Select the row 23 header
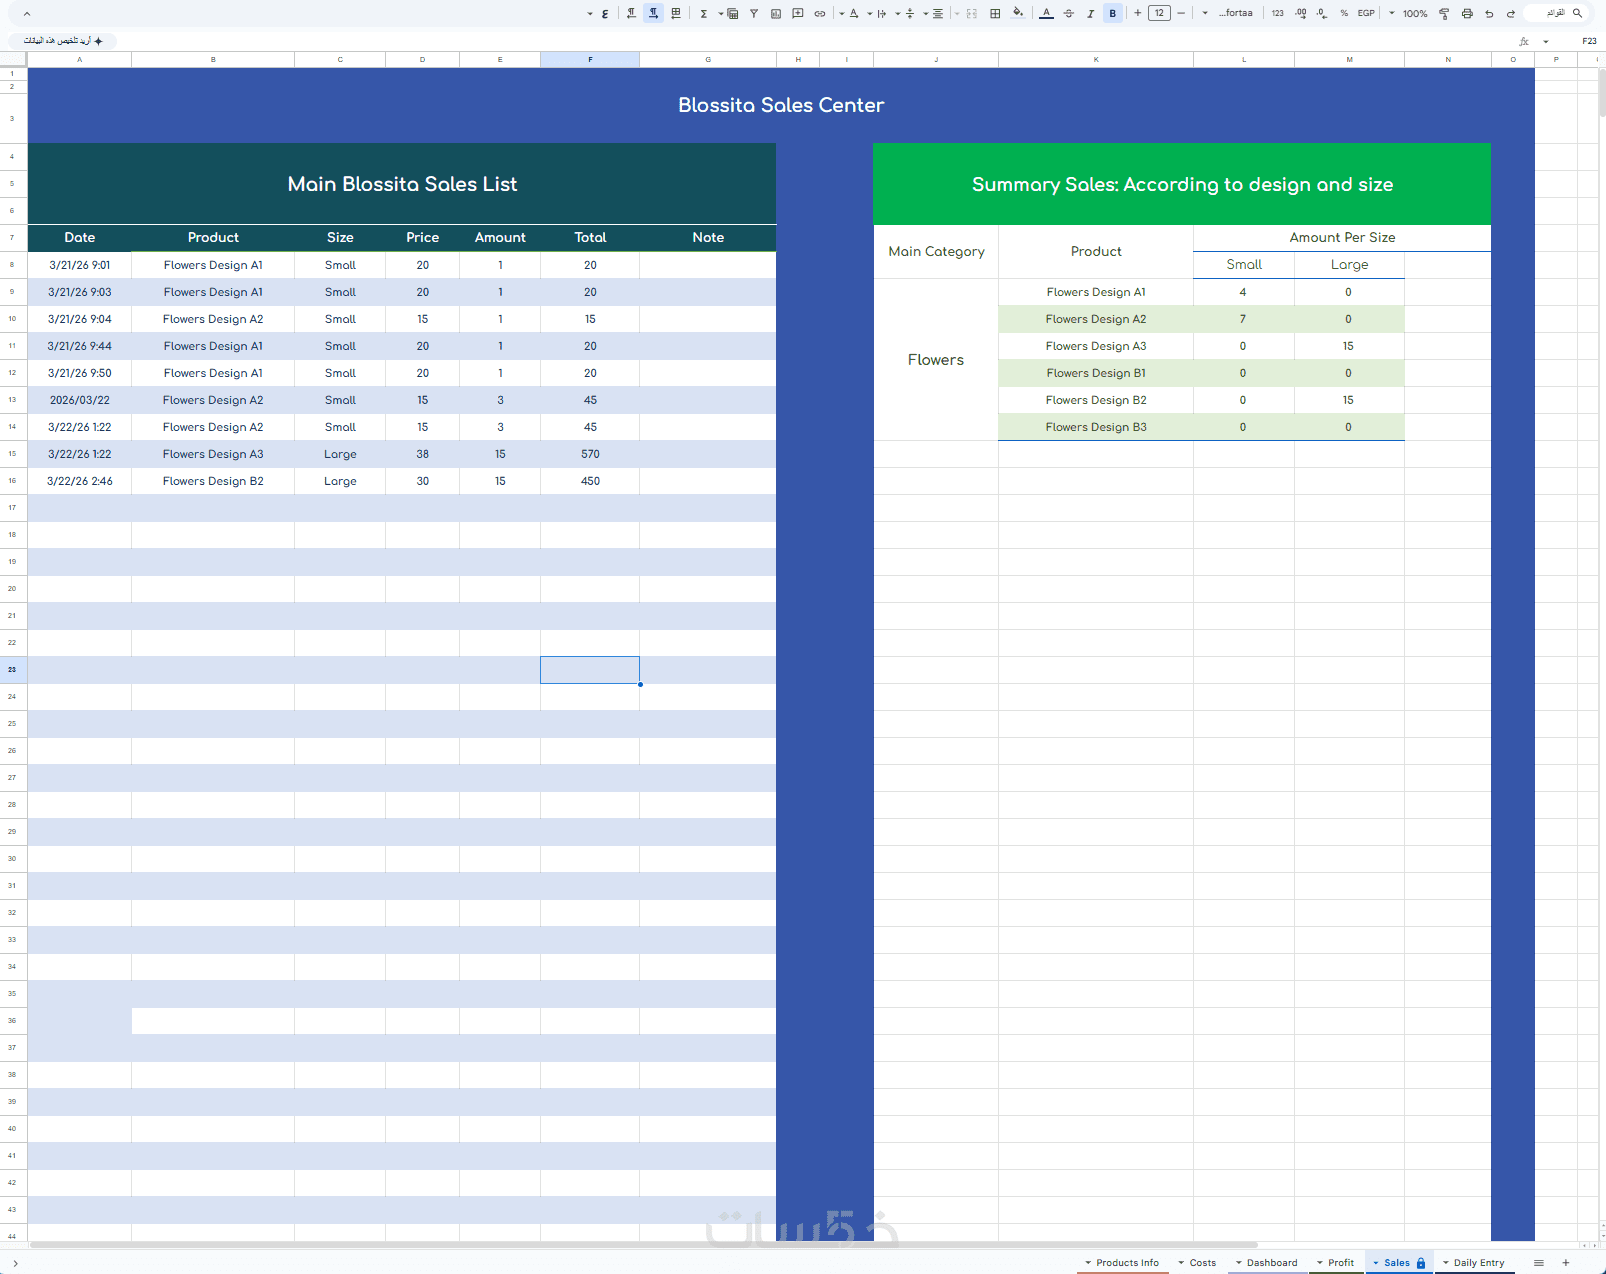1606x1274 pixels. (x=12, y=670)
